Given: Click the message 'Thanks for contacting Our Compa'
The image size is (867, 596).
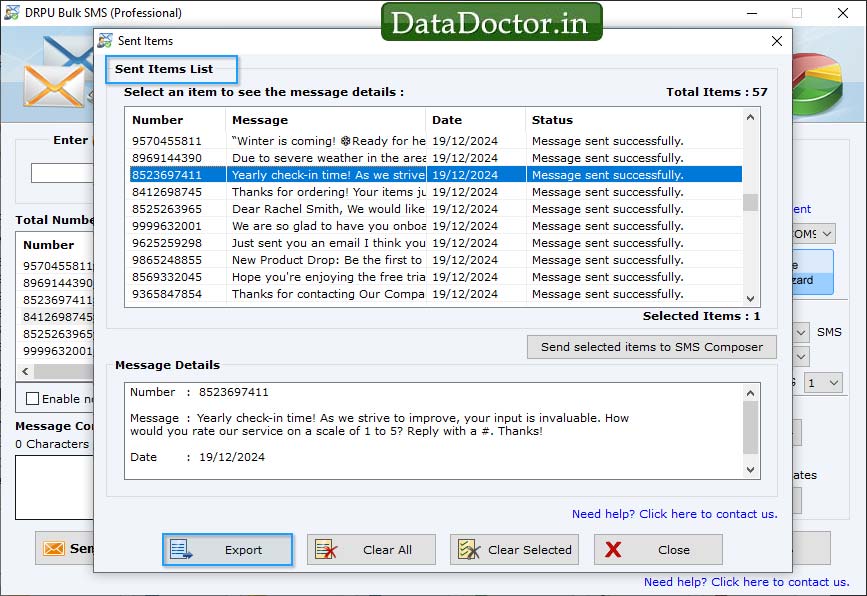Looking at the screenshot, I should (x=328, y=294).
